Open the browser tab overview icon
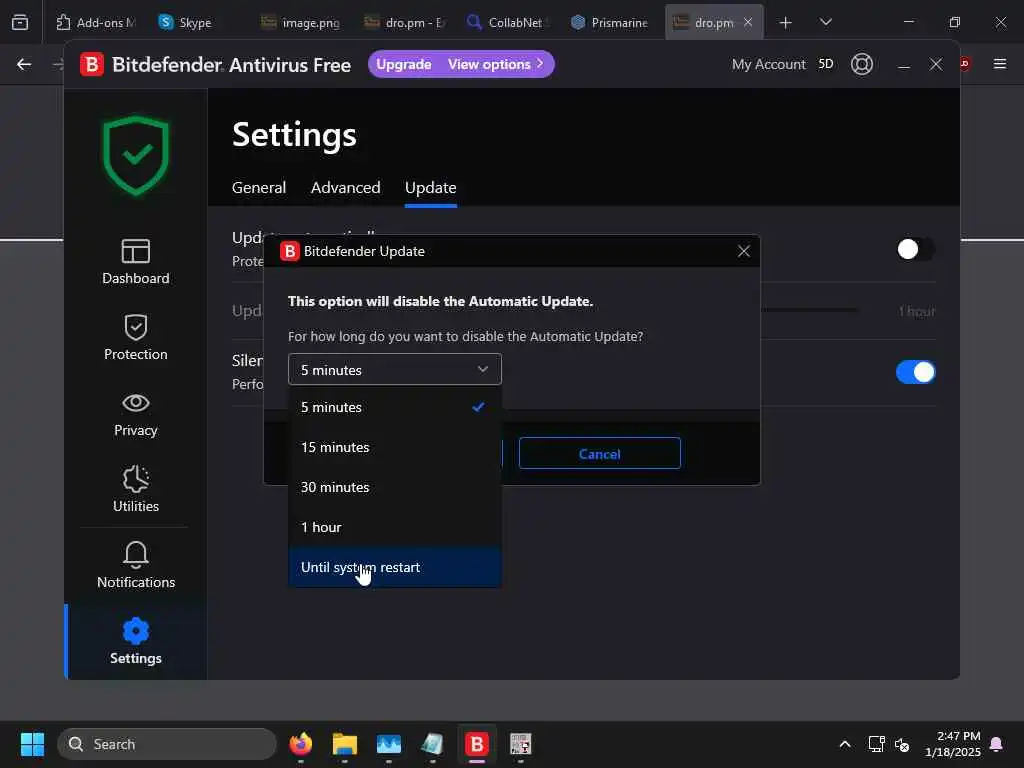The image size is (1024, 768). click(x=20, y=22)
